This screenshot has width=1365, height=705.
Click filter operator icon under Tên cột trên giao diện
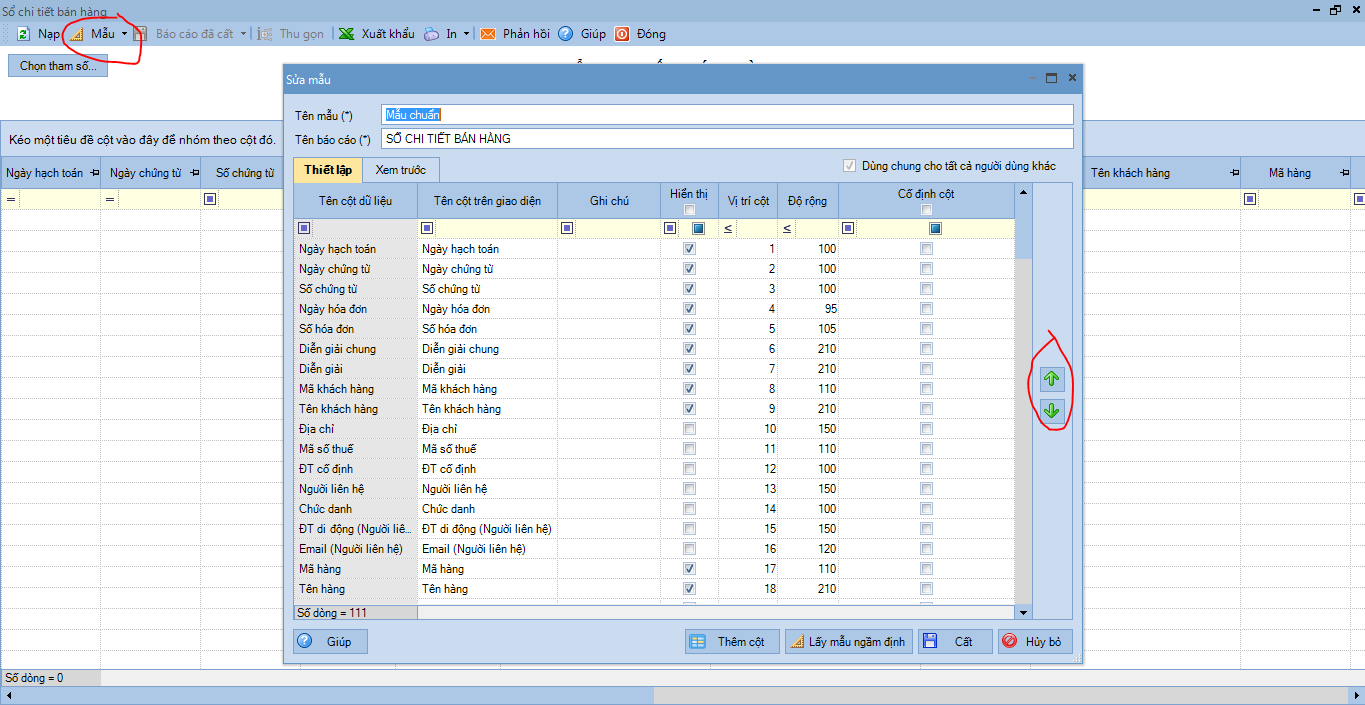click(x=427, y=229)
